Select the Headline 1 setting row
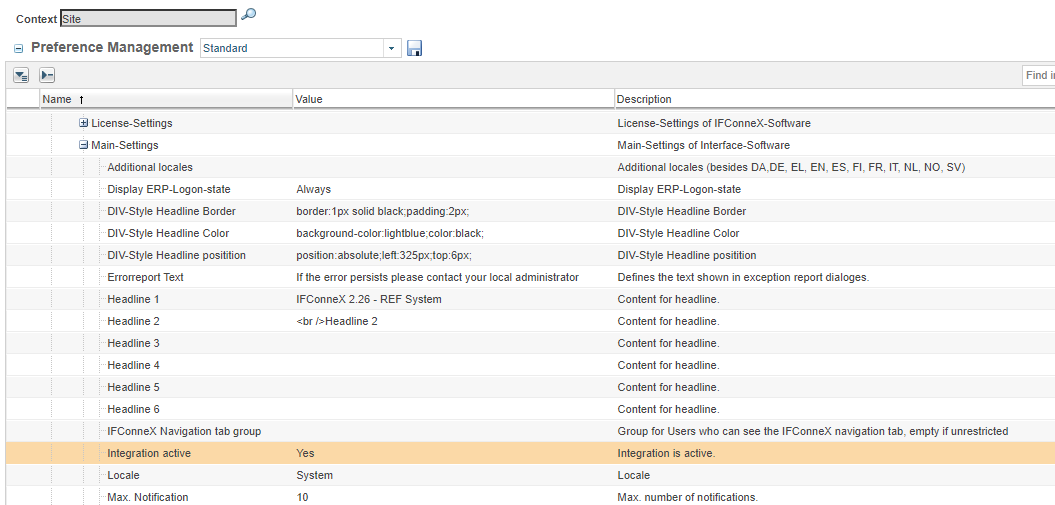This screenshot has height=505, width=1055. coord(133,299)
